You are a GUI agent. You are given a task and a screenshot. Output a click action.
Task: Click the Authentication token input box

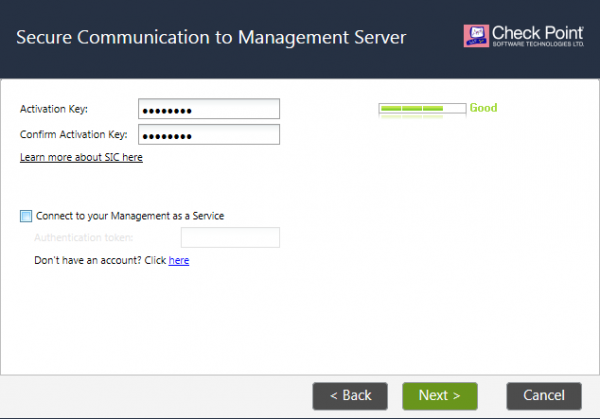click(x=229, y=238)
